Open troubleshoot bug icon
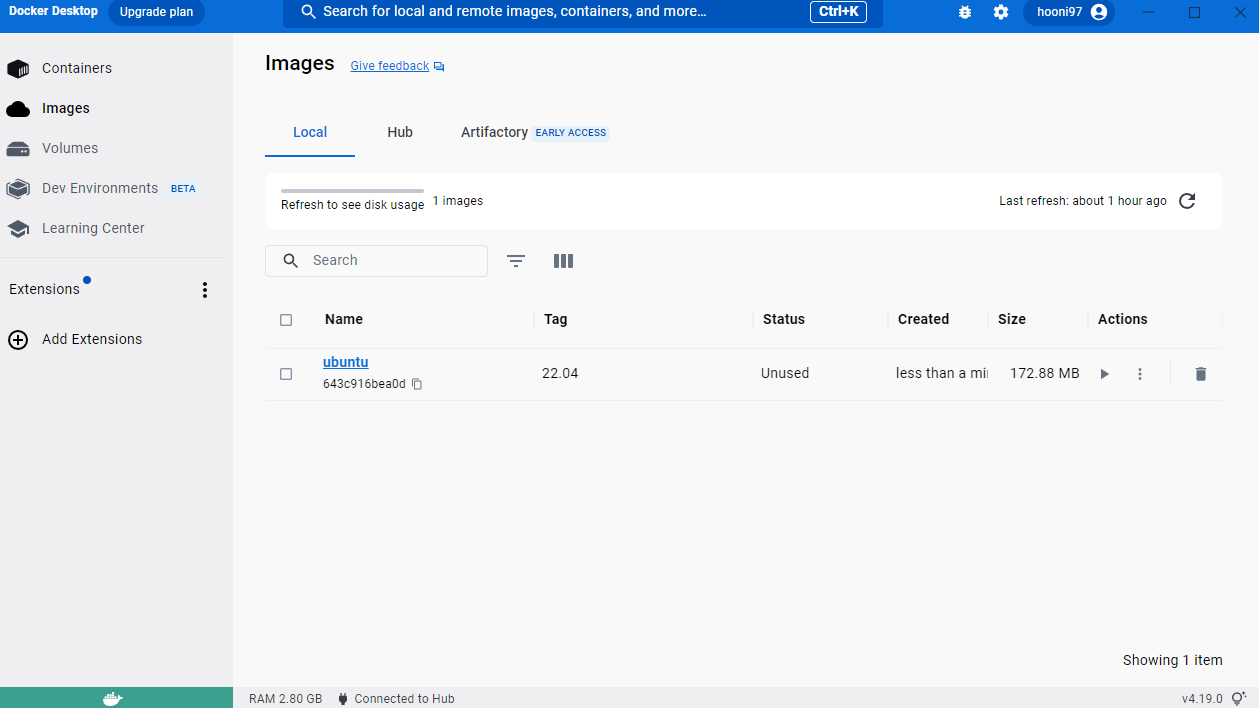The height and width of the screenshot is (708, 1259). pyautogui.click(x=965, y=12)
